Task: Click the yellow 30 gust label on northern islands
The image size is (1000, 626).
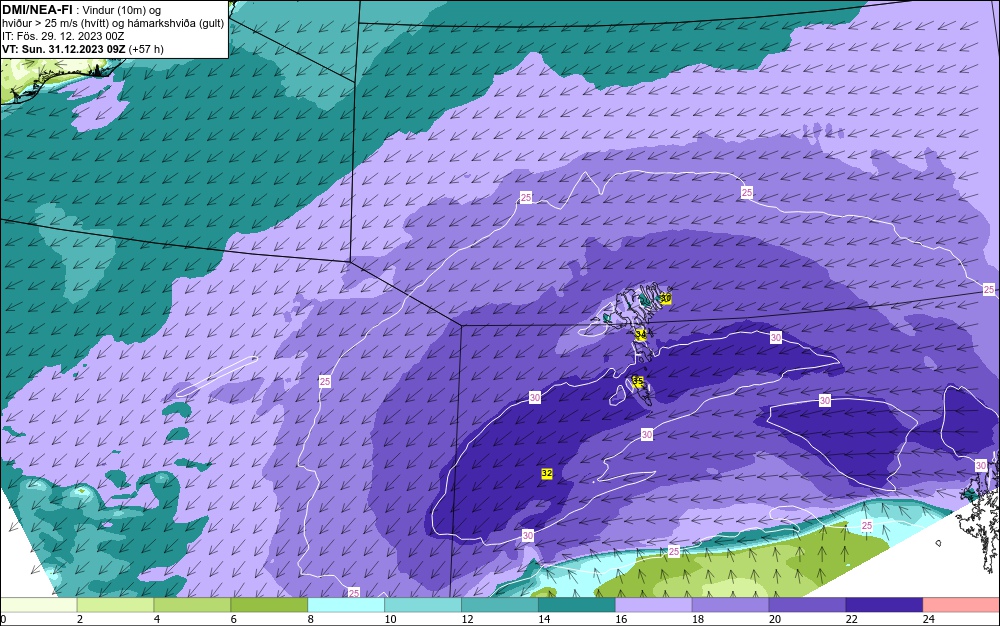Action: pos(666,298)
